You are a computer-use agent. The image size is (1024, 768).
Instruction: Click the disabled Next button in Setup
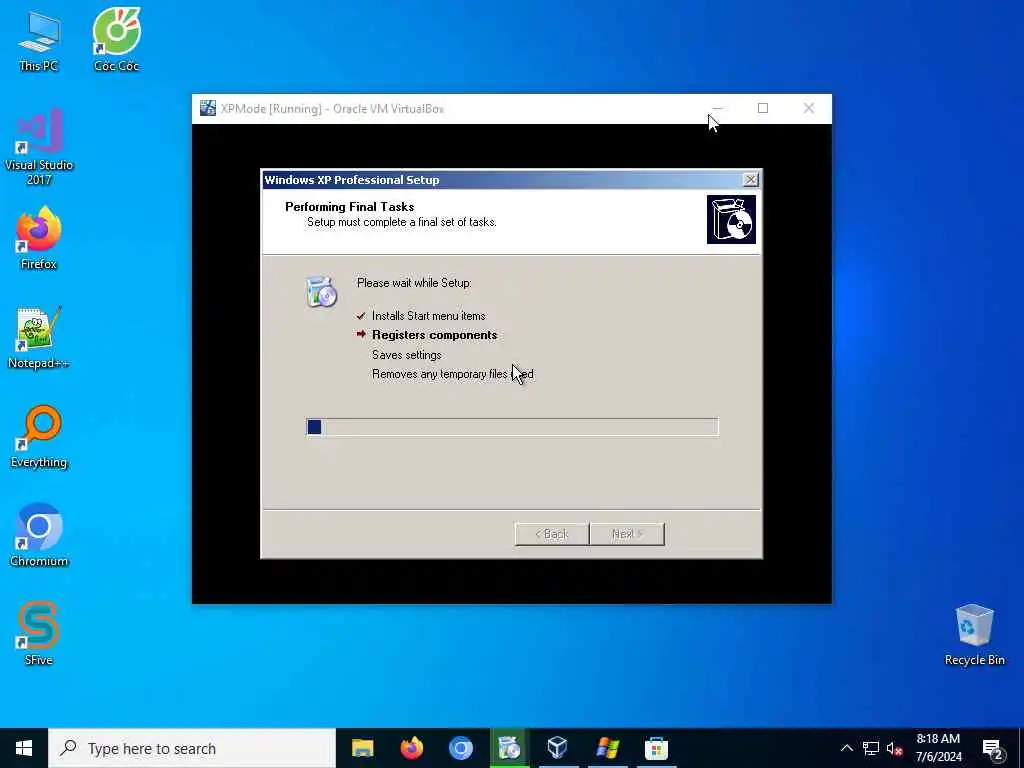point(627,534)
